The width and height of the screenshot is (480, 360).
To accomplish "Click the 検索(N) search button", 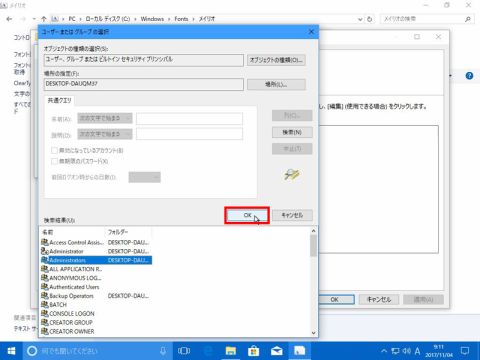I will coord(292,132).
